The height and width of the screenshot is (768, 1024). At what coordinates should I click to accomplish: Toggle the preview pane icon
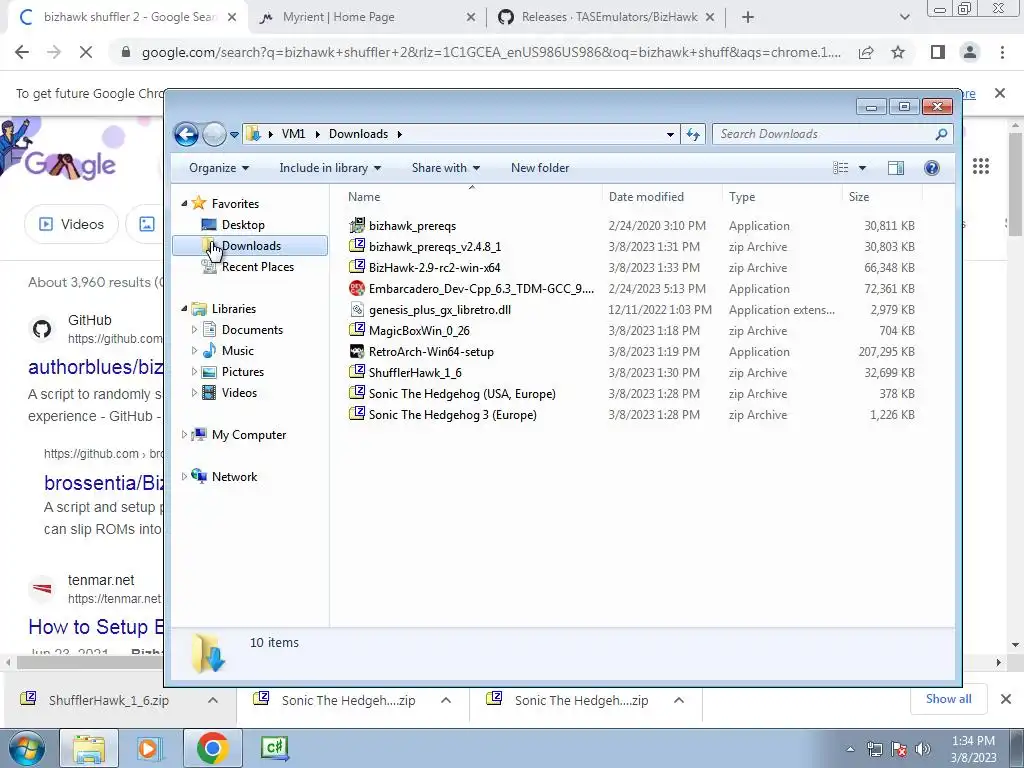tap(896, 168)
